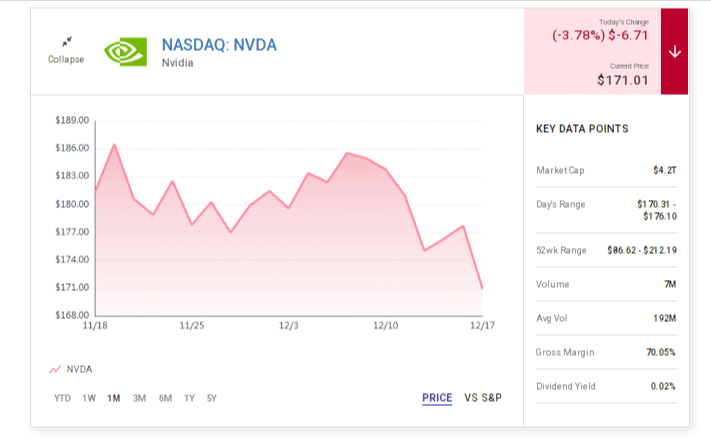This screenshot has height=439, width=711.
Task: Collapse the stock widget using the arrows icon
Action: [x=67, y=42]
